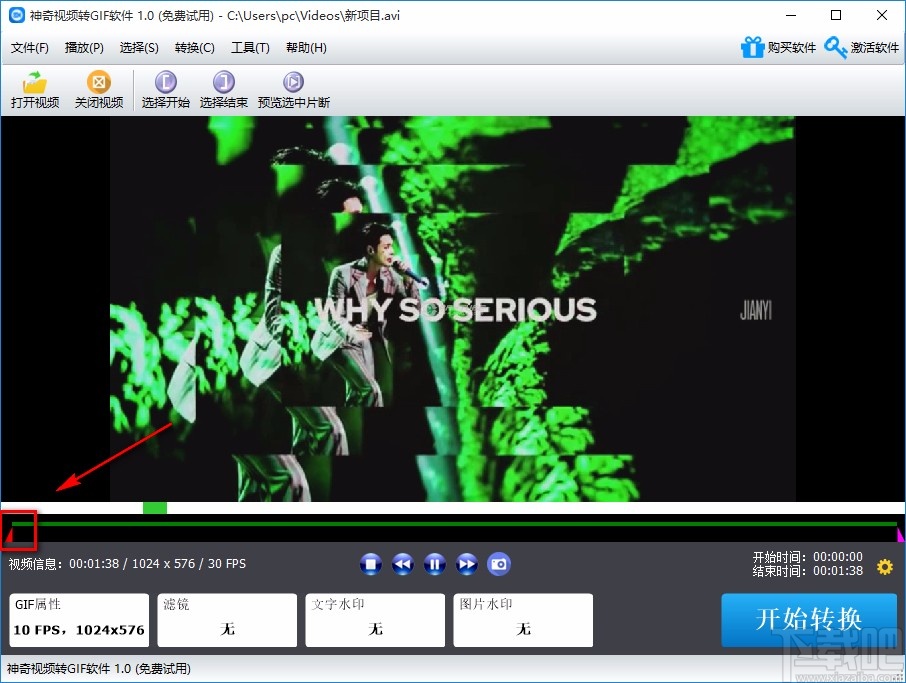Screen dimensions: 906x683
Task: Click the 结束时间 00:01:38 value
Action: click(838, 571)
